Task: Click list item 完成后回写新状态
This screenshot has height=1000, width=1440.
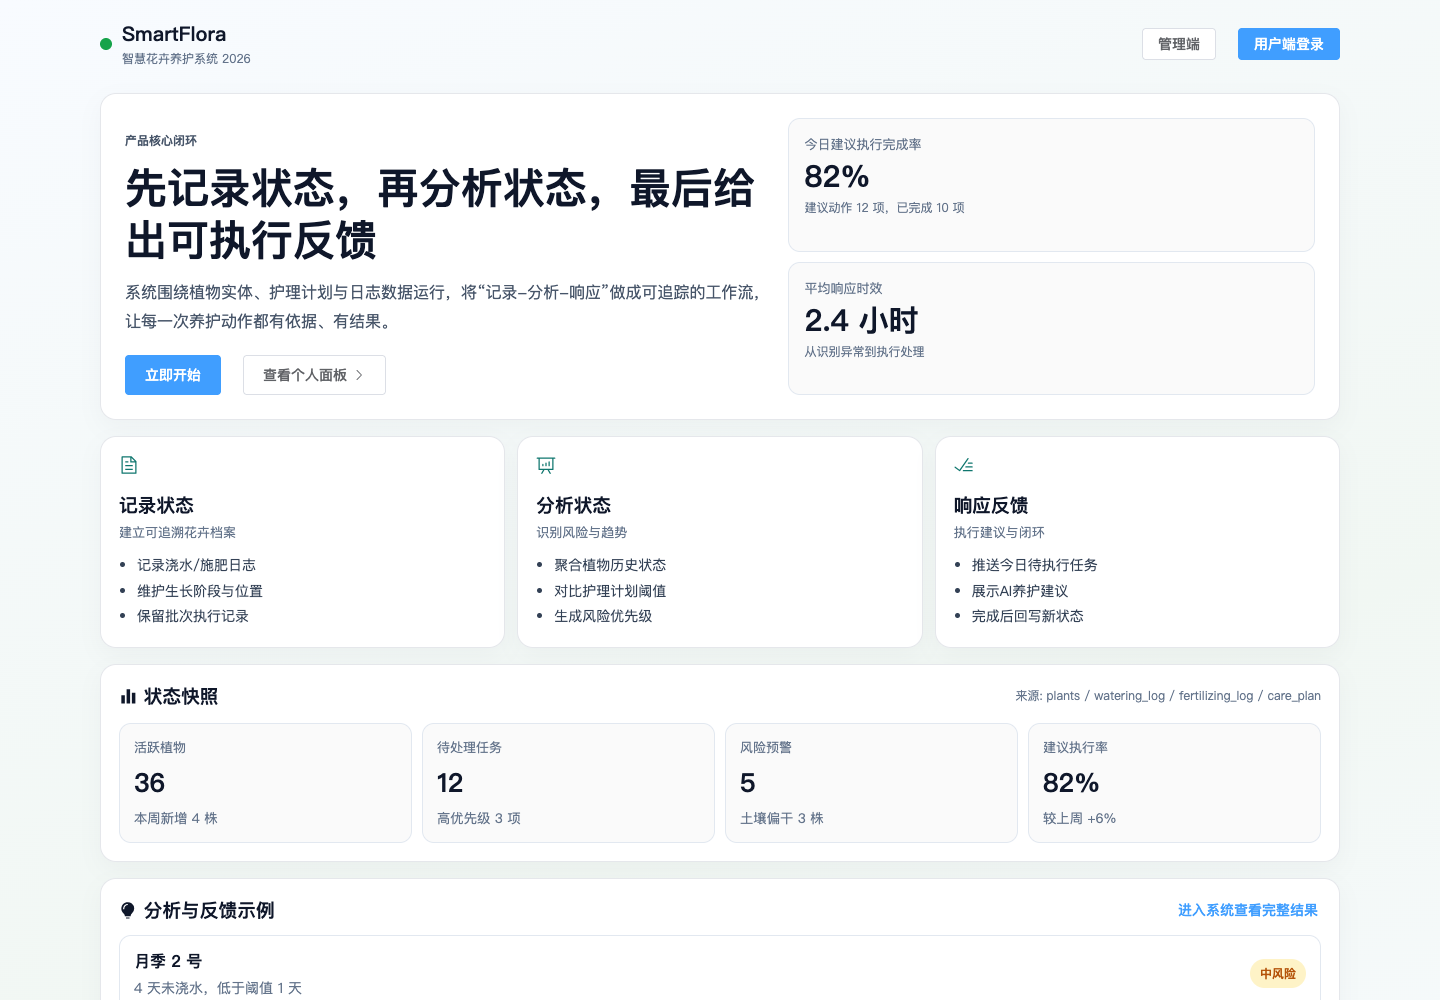Action: pyautogui.click(x=1028, y=616)
